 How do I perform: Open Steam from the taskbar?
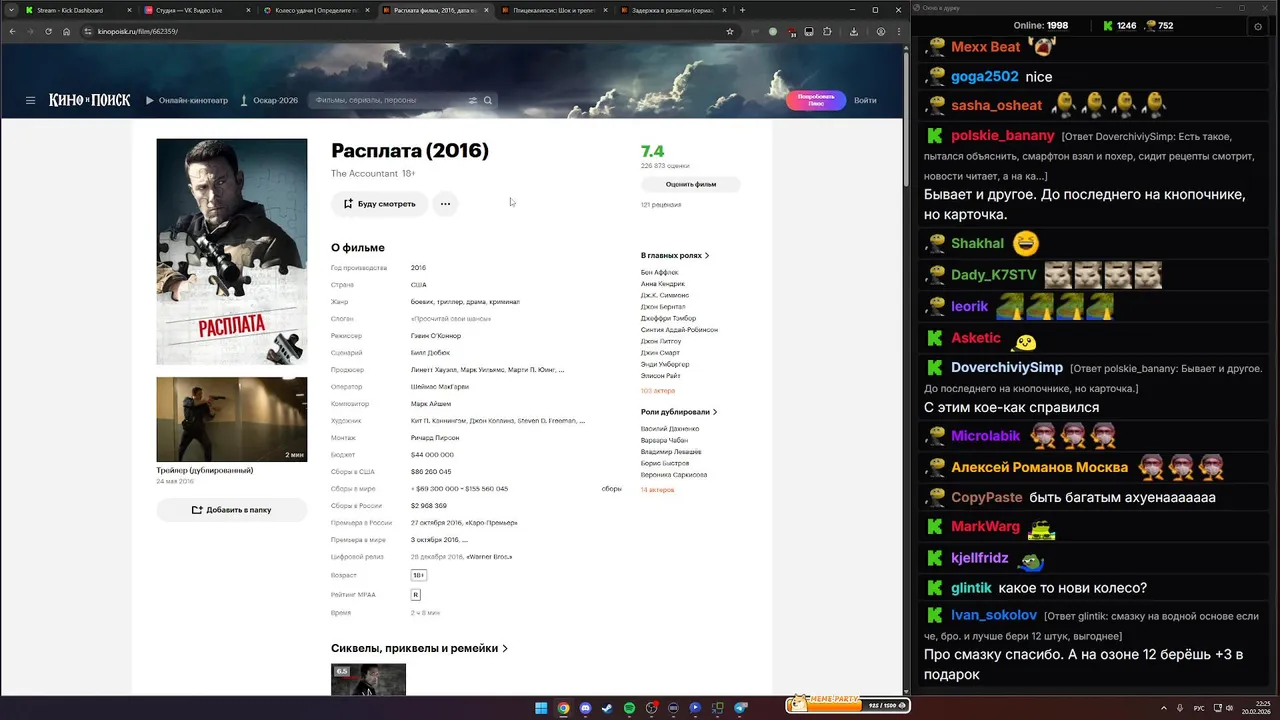607,708
